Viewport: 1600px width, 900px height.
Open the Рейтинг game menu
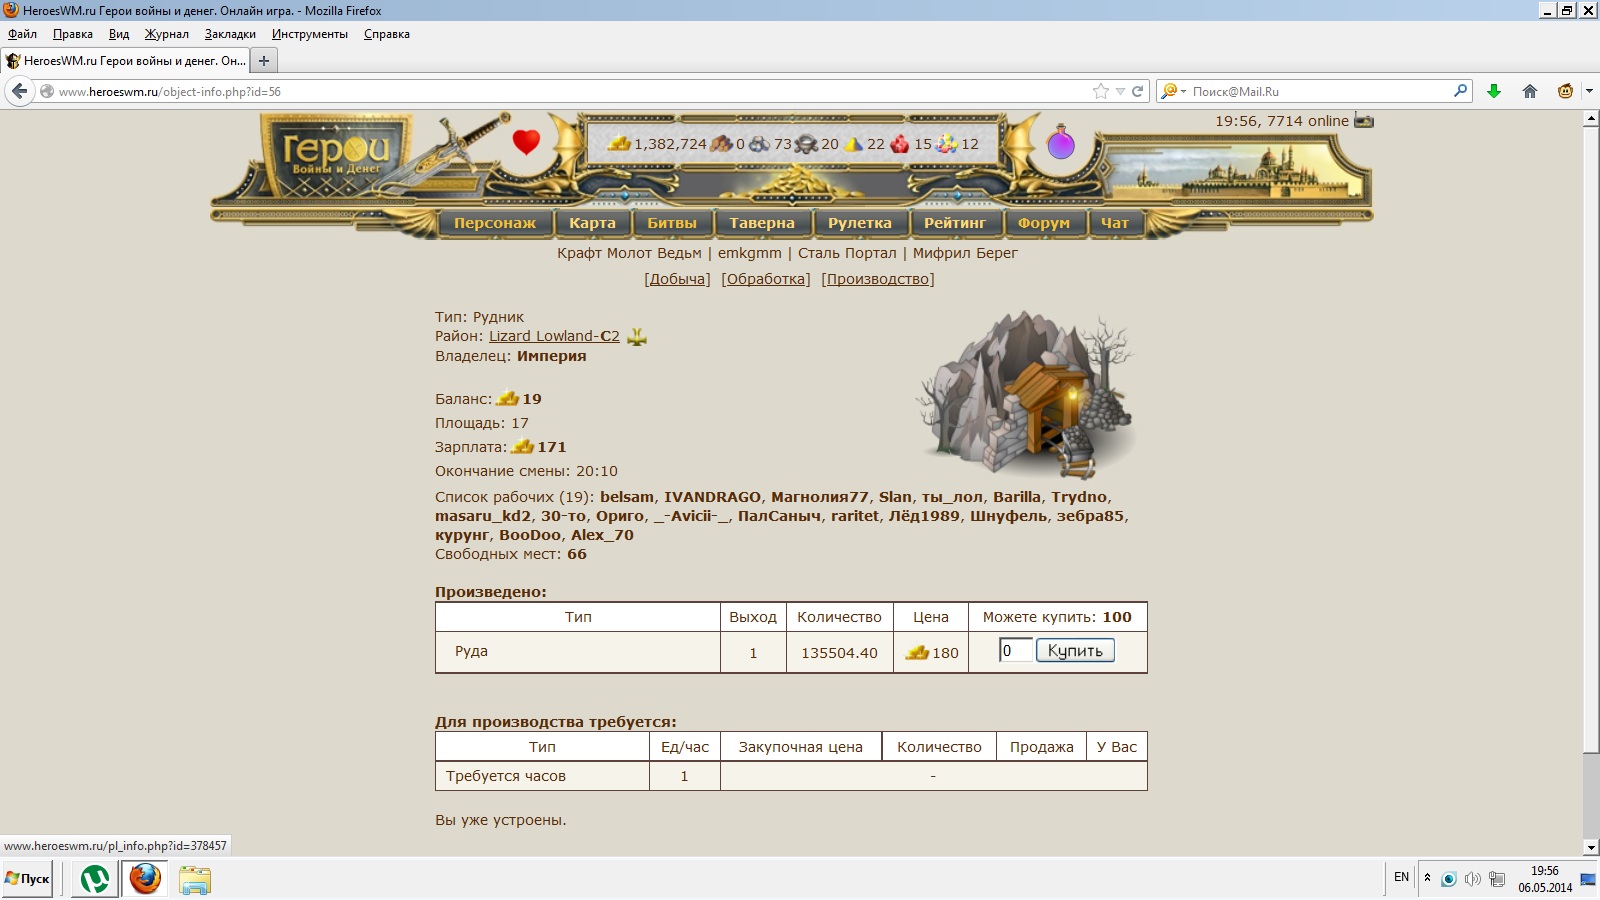(x=955, y=223)
